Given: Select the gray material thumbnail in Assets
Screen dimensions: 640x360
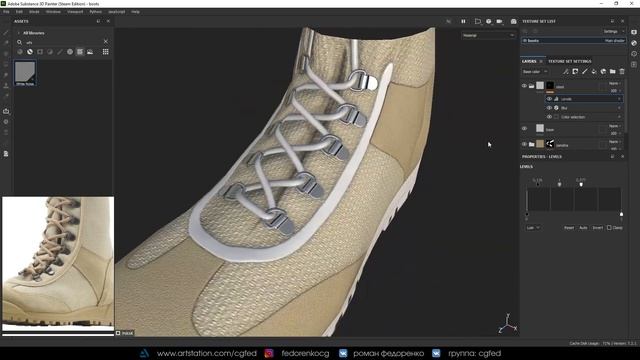Looking at the screenshot, I should click(25, 73).
